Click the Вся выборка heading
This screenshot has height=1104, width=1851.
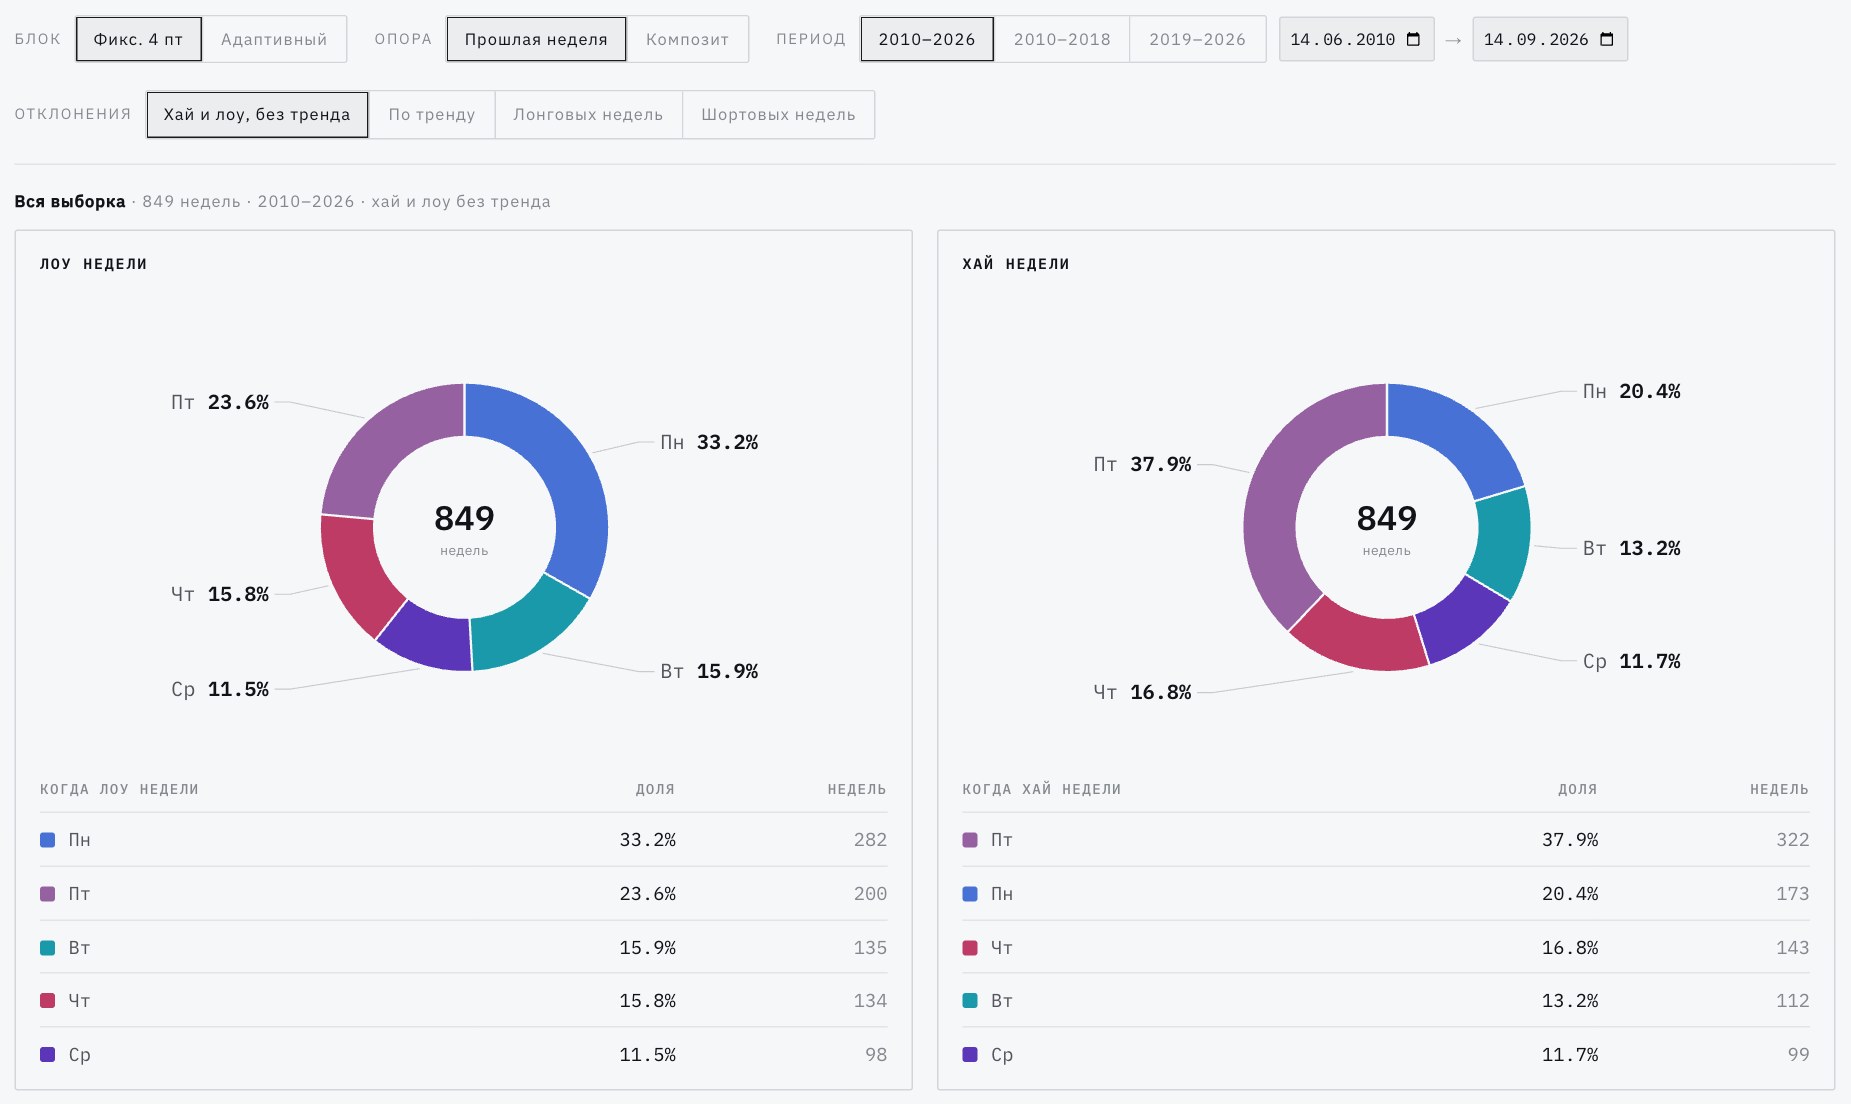click(x=70, y=201)
